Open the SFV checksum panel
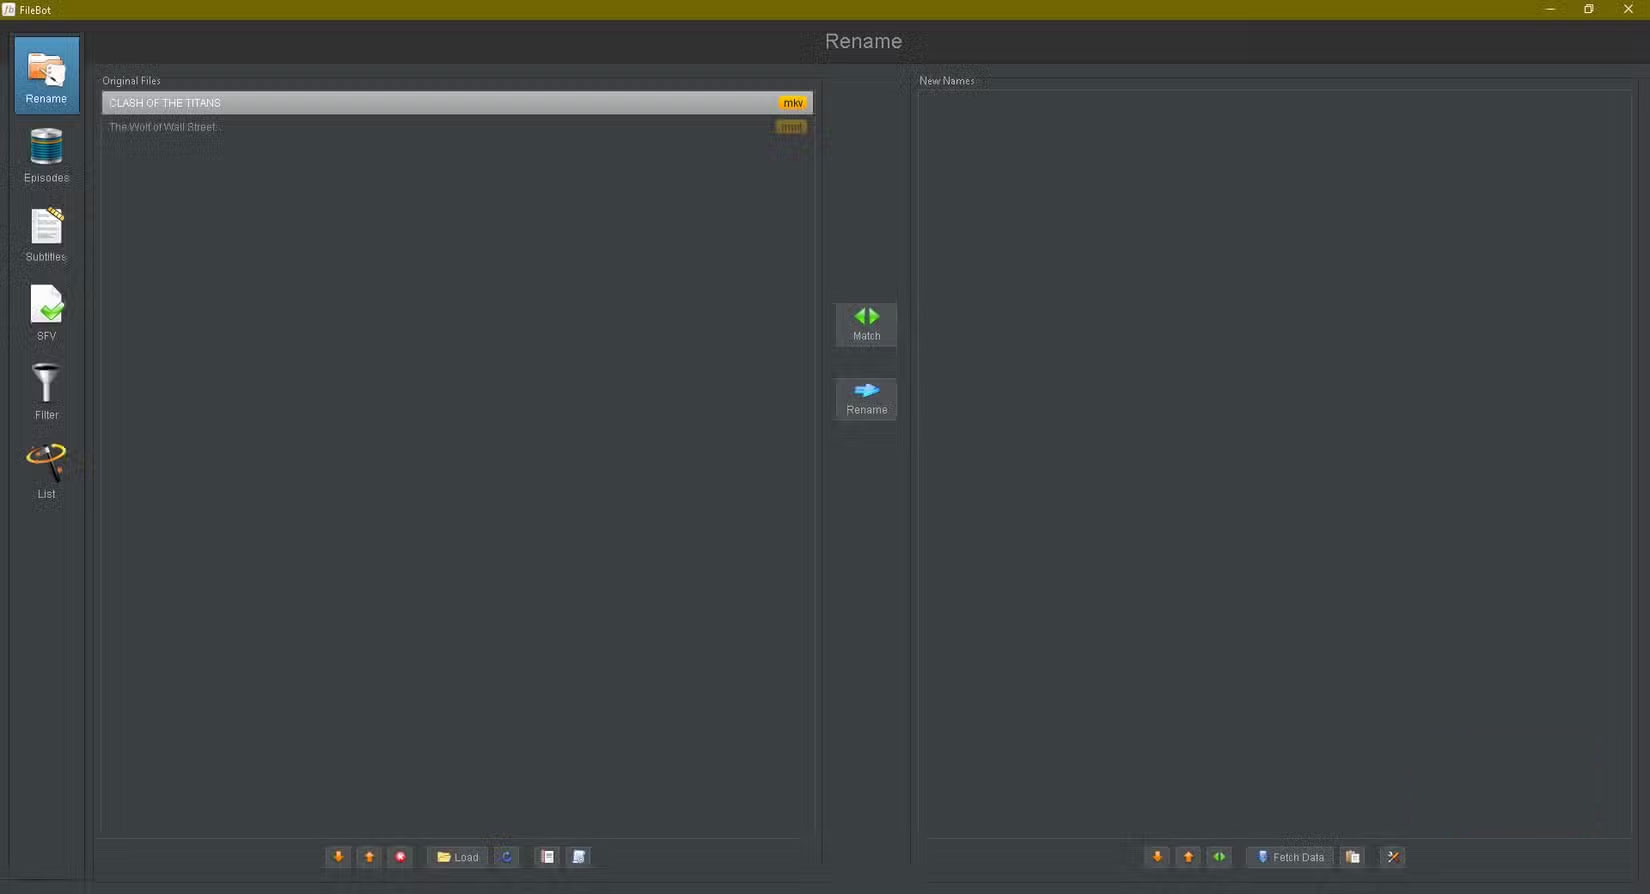Screen dimensions: 1650x894 tap(47, 313)
